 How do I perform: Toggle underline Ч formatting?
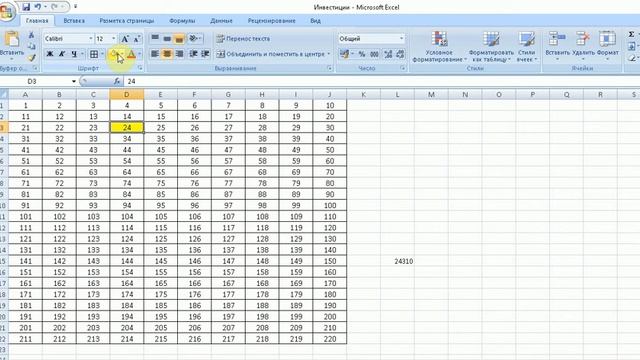[x=74, y=54]
